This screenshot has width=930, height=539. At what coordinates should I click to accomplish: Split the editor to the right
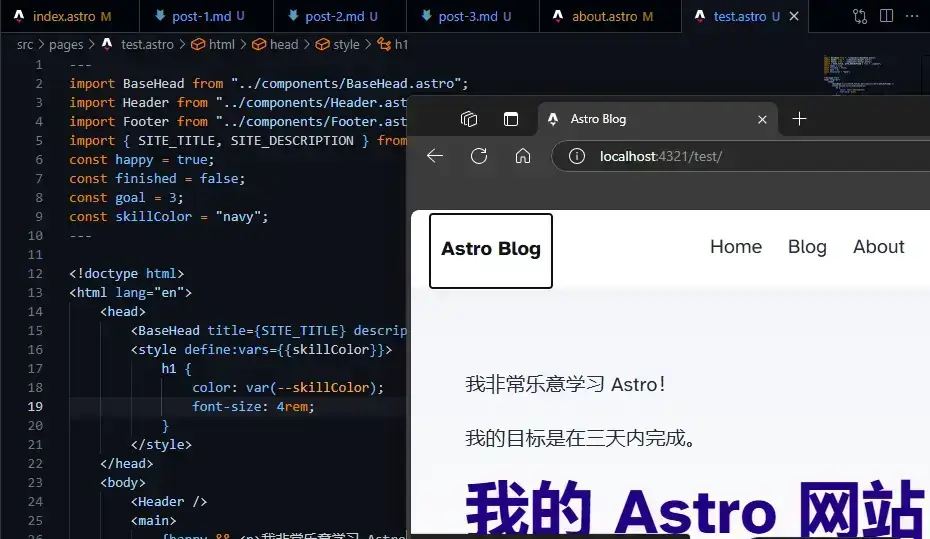pos(886,16)
